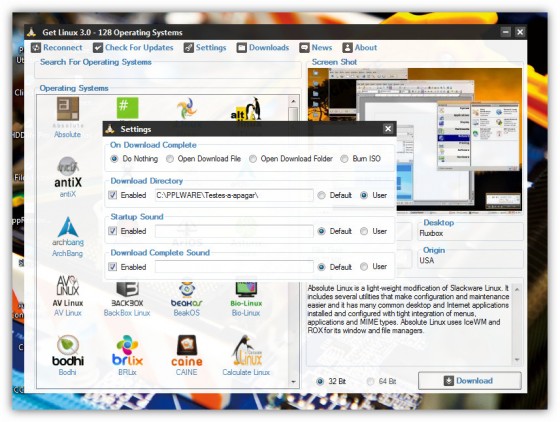Choose Burn ISO option
Screen dimensions: 560x422
(x=344, y=159)
